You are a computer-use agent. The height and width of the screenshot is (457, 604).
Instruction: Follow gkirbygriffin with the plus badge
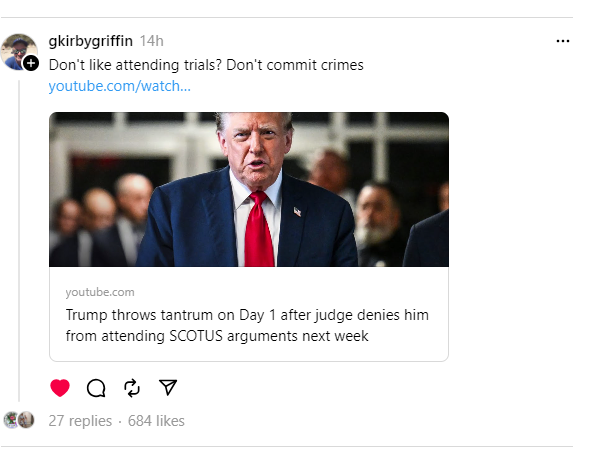[x=31, y=63]
